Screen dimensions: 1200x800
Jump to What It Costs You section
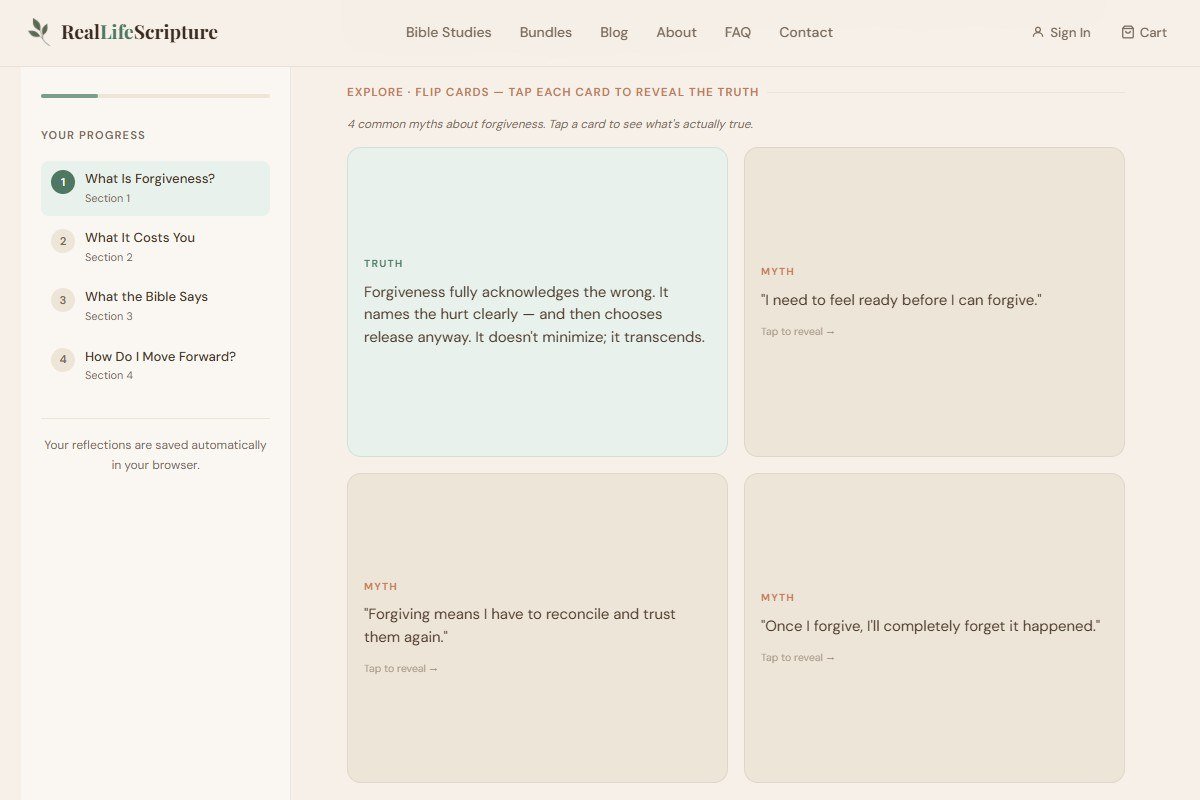155,247
